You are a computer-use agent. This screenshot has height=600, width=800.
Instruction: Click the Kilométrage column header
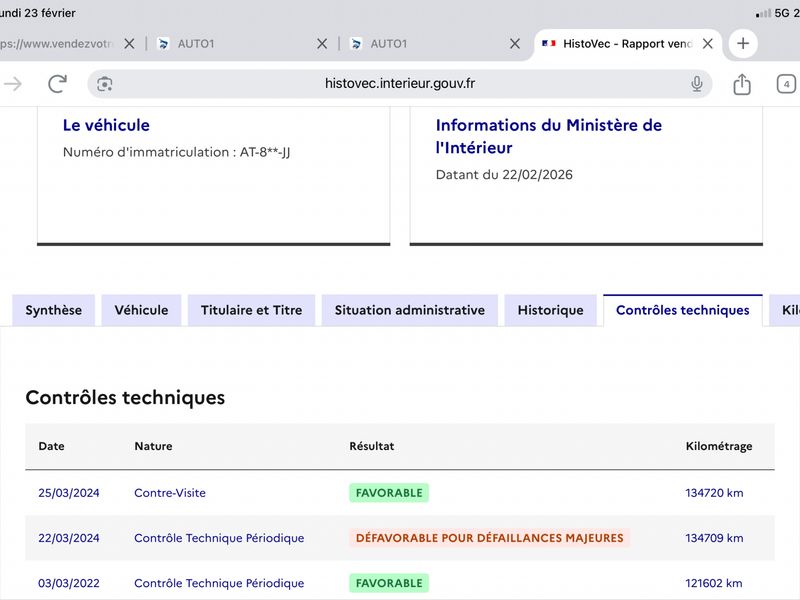tap(718, 446)
